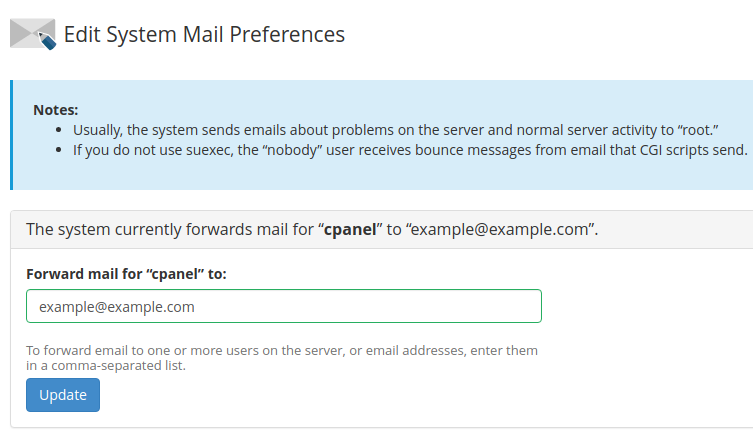Click the second bullet point in Notes

(62, 151)
